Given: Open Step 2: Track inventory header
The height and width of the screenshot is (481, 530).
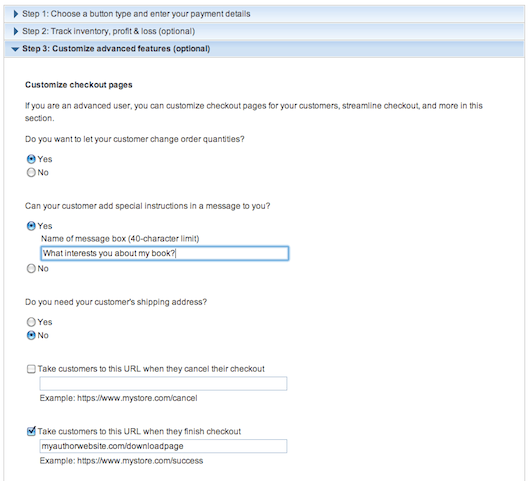Looking at the screenshot, I should 264,31.
